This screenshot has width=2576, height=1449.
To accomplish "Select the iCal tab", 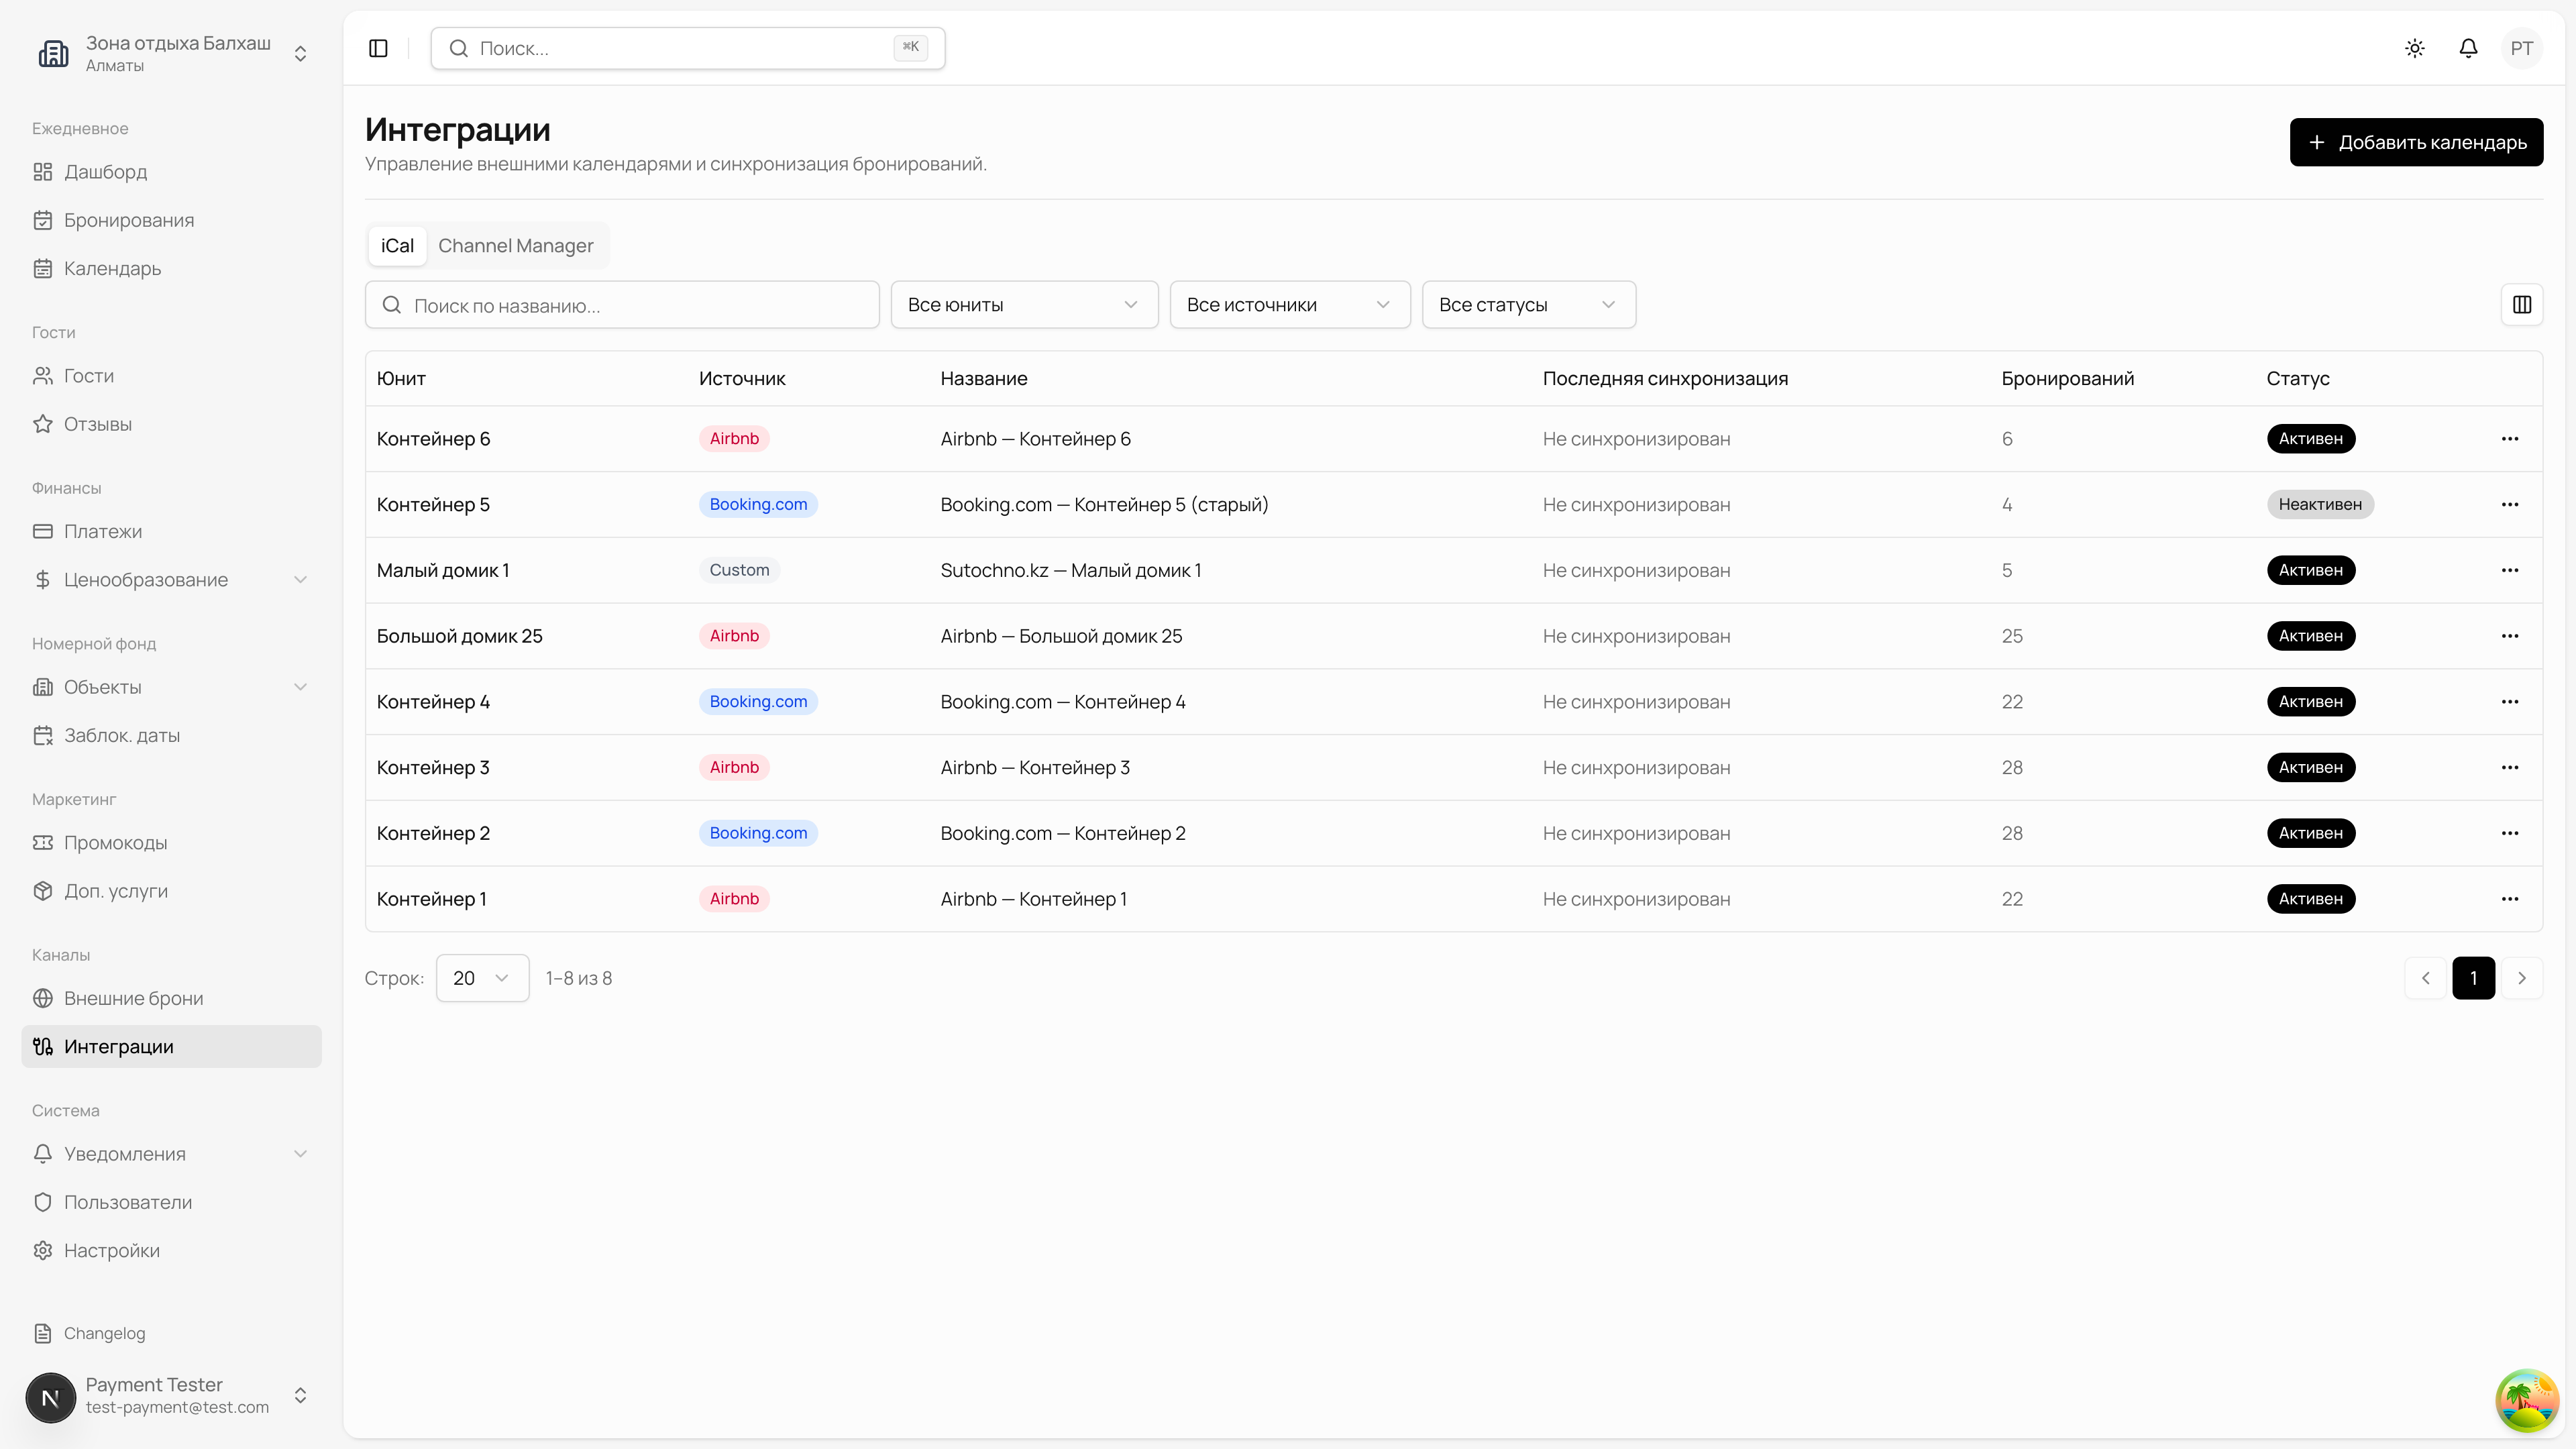I will click(397, 246).
